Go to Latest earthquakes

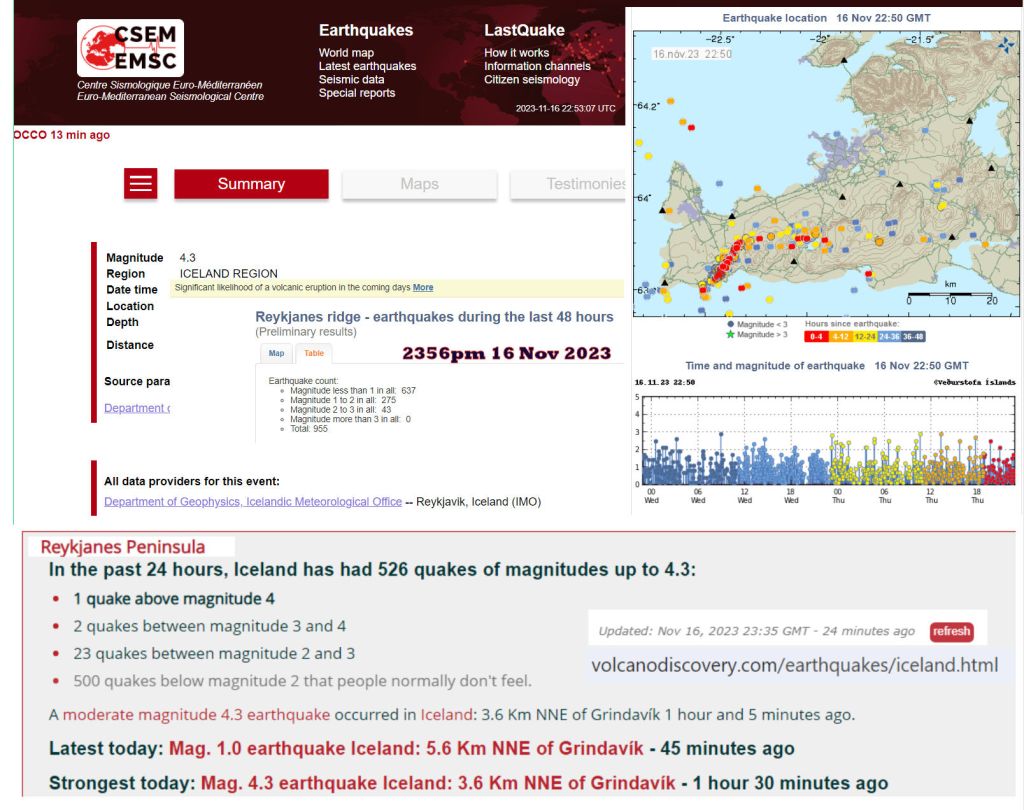[367, 66]
